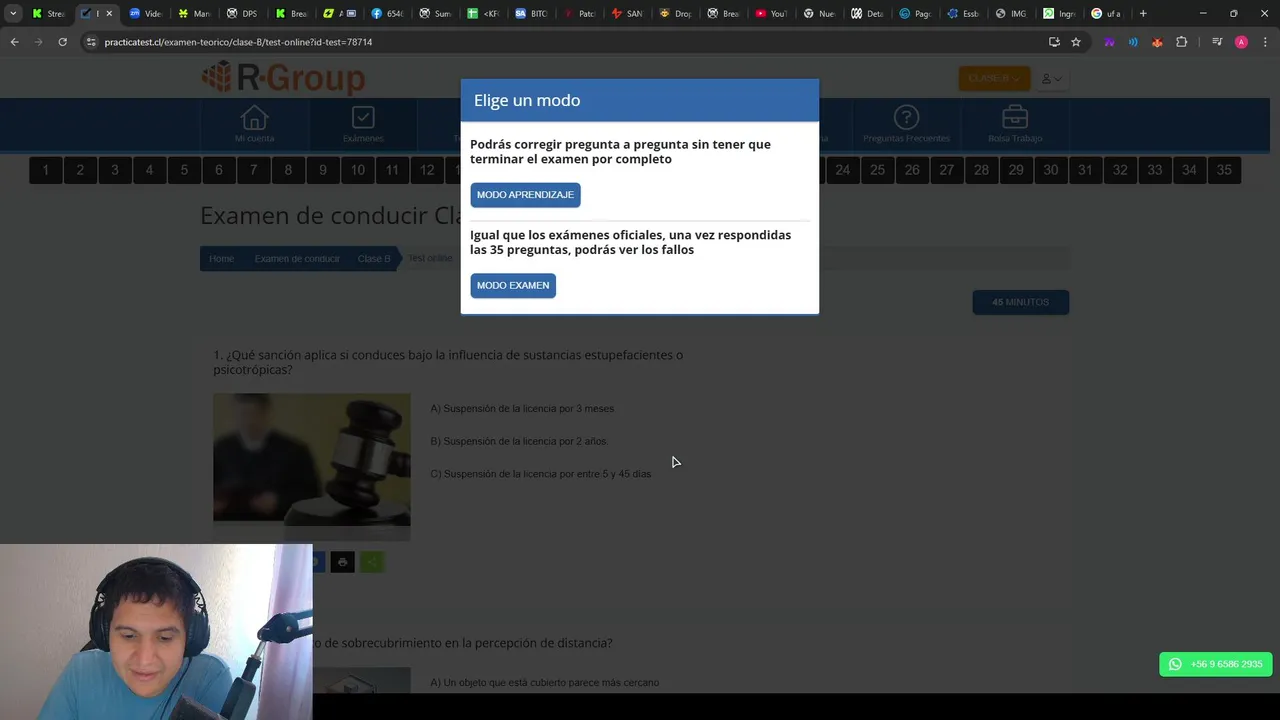Jump to question number 5
This screenshot has height=720, width=1280.
point(184,170)
